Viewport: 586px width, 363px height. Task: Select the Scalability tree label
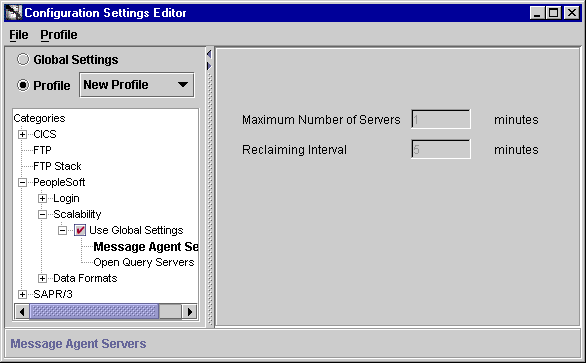(x=77, y=215)
